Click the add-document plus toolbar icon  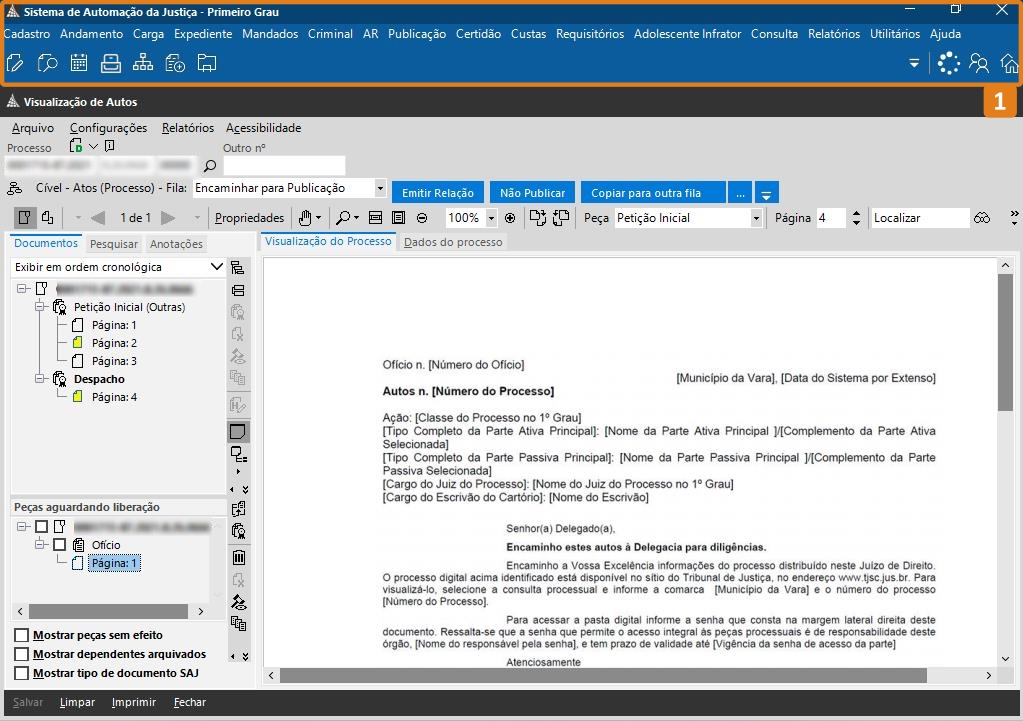pos(175,63)
